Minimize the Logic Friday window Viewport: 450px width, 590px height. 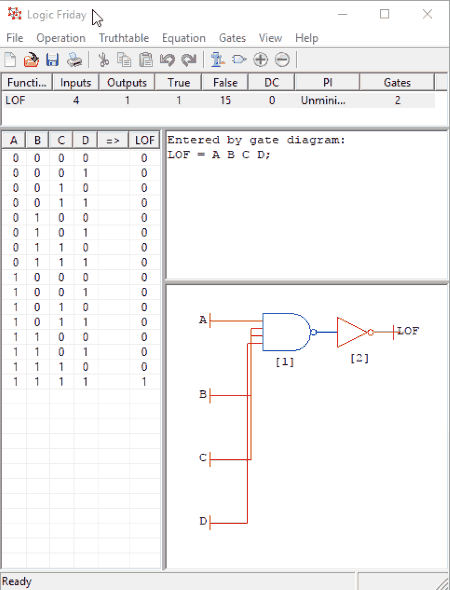(x=342, y=14)
